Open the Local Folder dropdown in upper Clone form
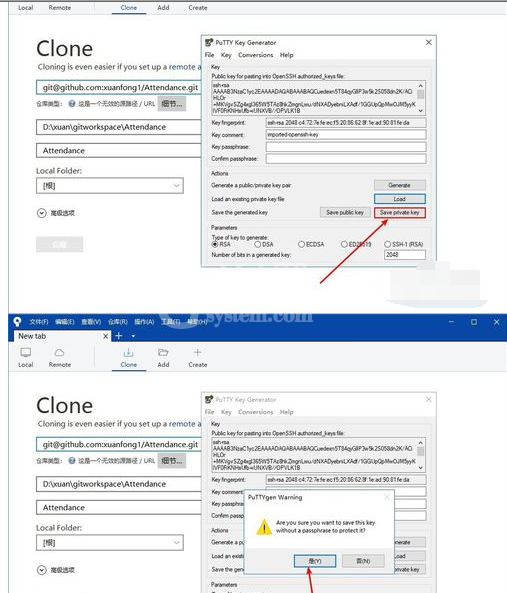The width and height of the screenshot is (507, 593). coord(110,186)
